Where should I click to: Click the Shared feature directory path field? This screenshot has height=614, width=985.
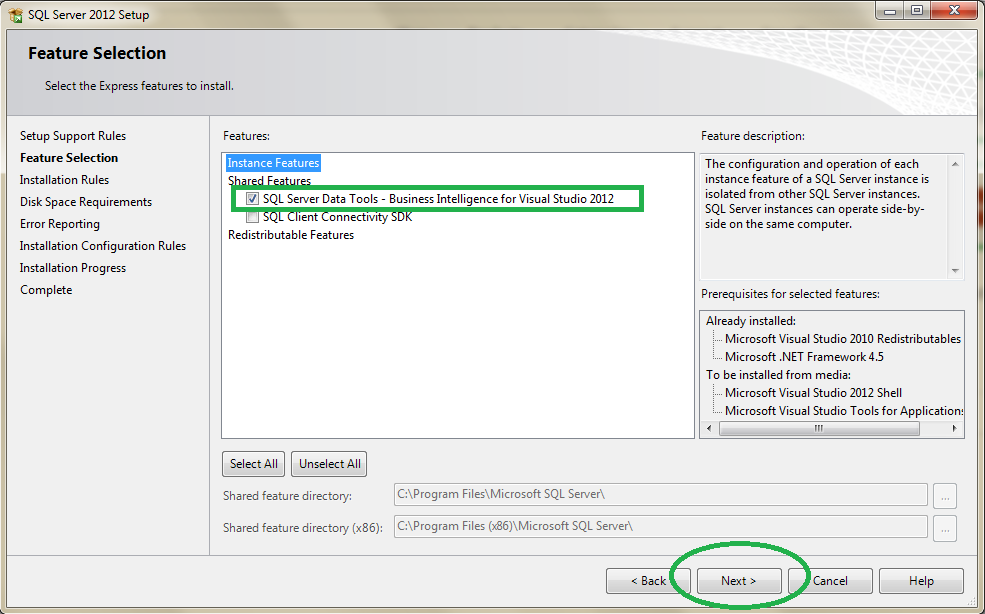point(661,495)
